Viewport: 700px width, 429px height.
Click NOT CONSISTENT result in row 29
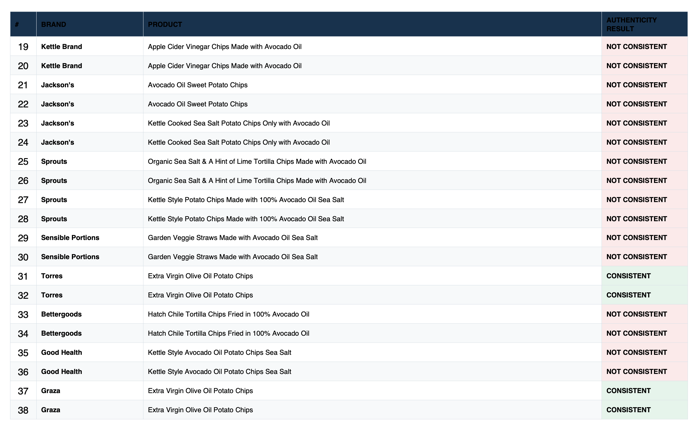[636, 238]
